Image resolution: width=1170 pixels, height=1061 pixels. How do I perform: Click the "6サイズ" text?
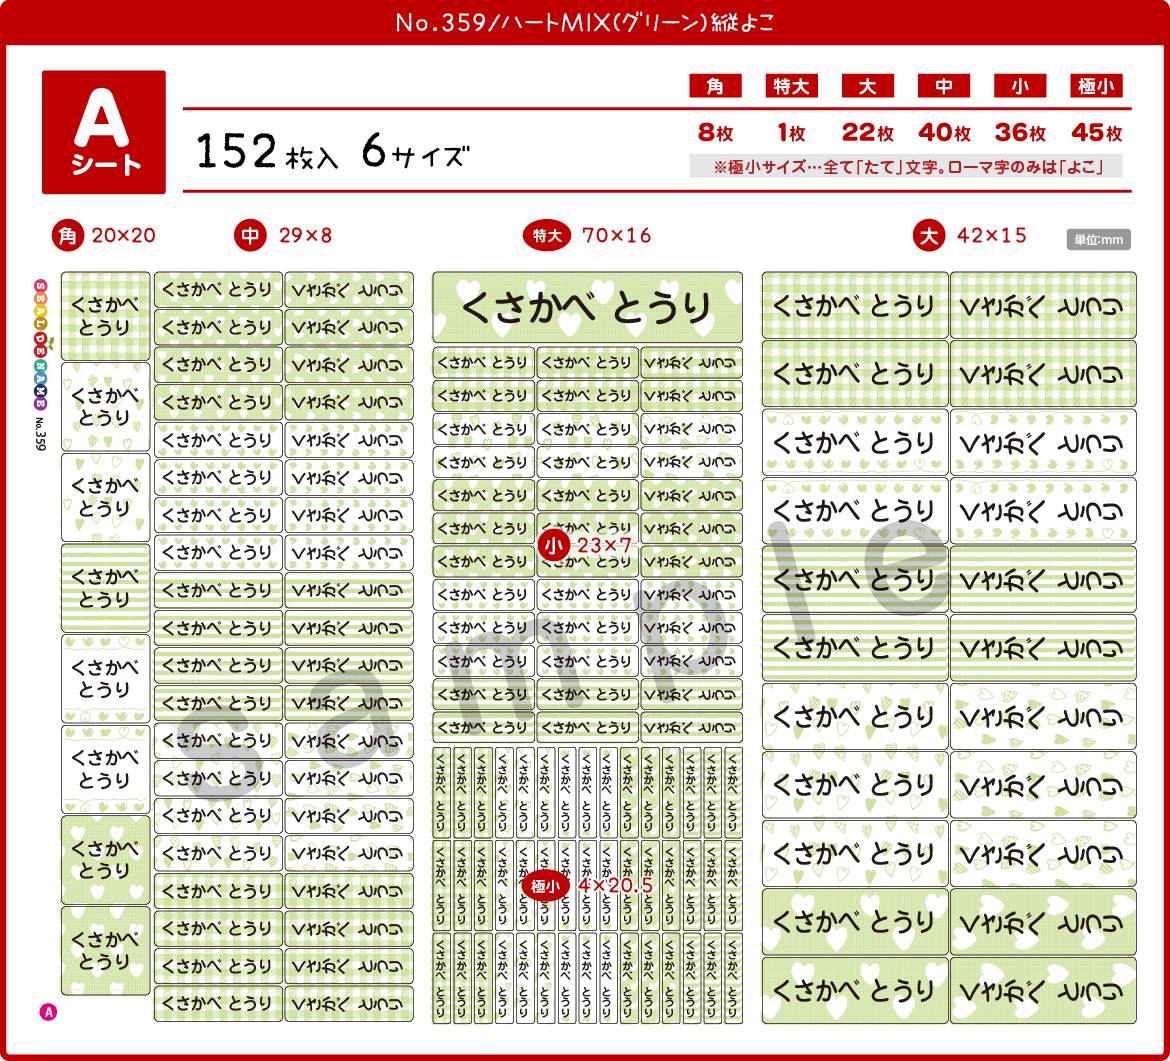[416, 151]
